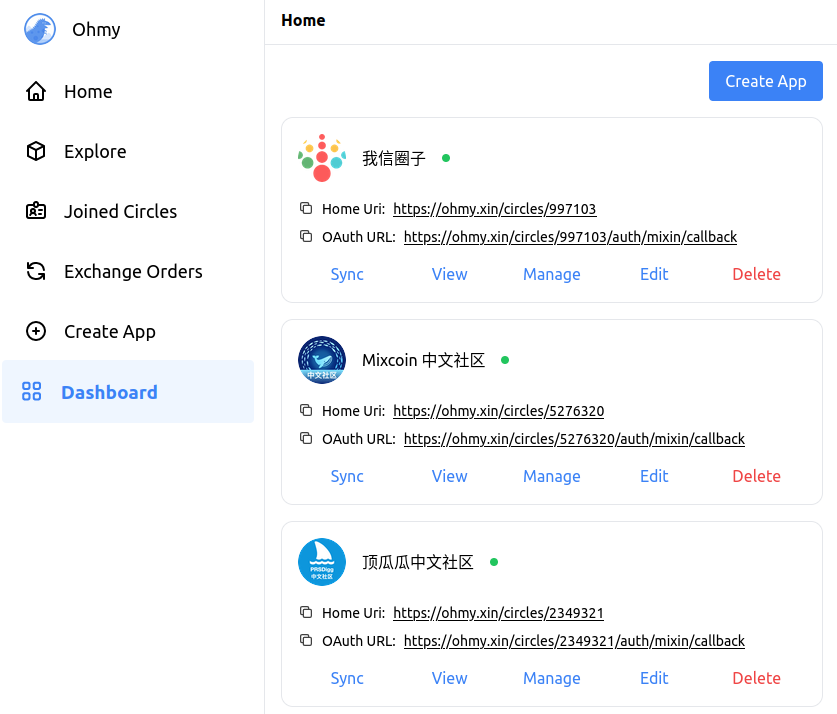
Task: Open the circles/2349321 OAuth callback link
Action: 574,641
